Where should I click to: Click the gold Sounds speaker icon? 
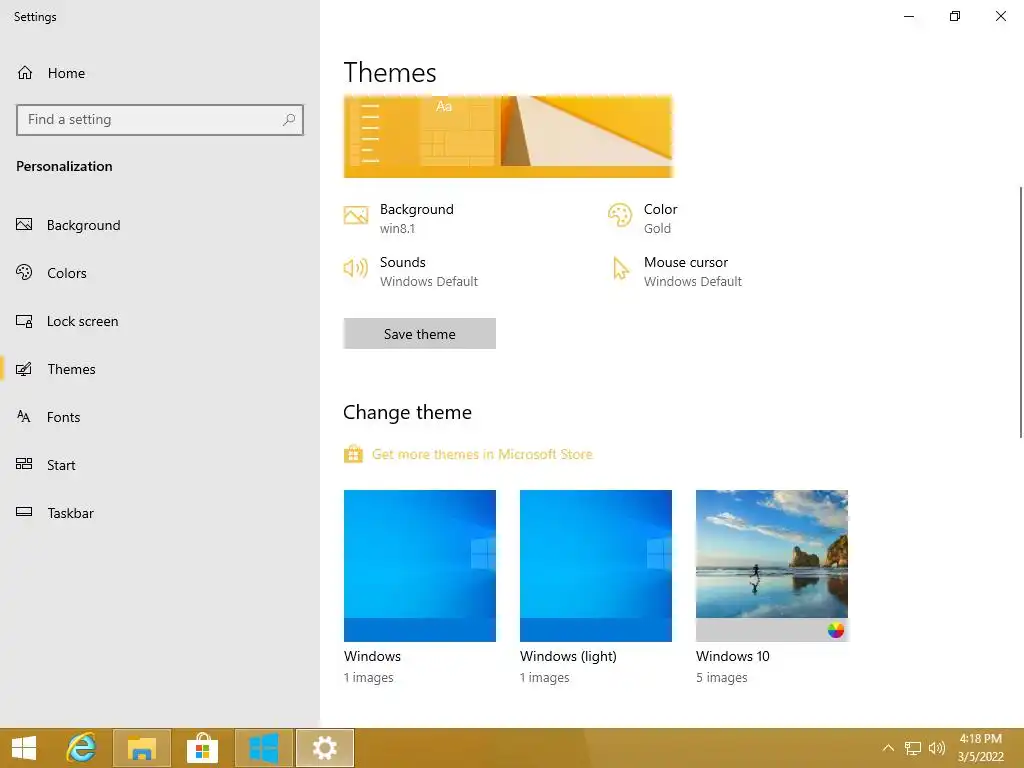pos(356,268)
